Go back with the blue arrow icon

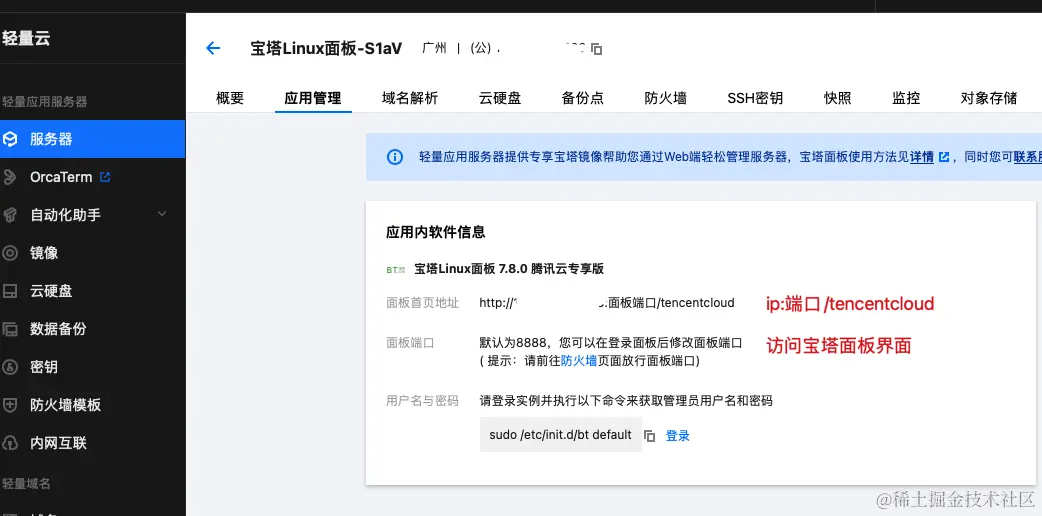coord(213,48)
